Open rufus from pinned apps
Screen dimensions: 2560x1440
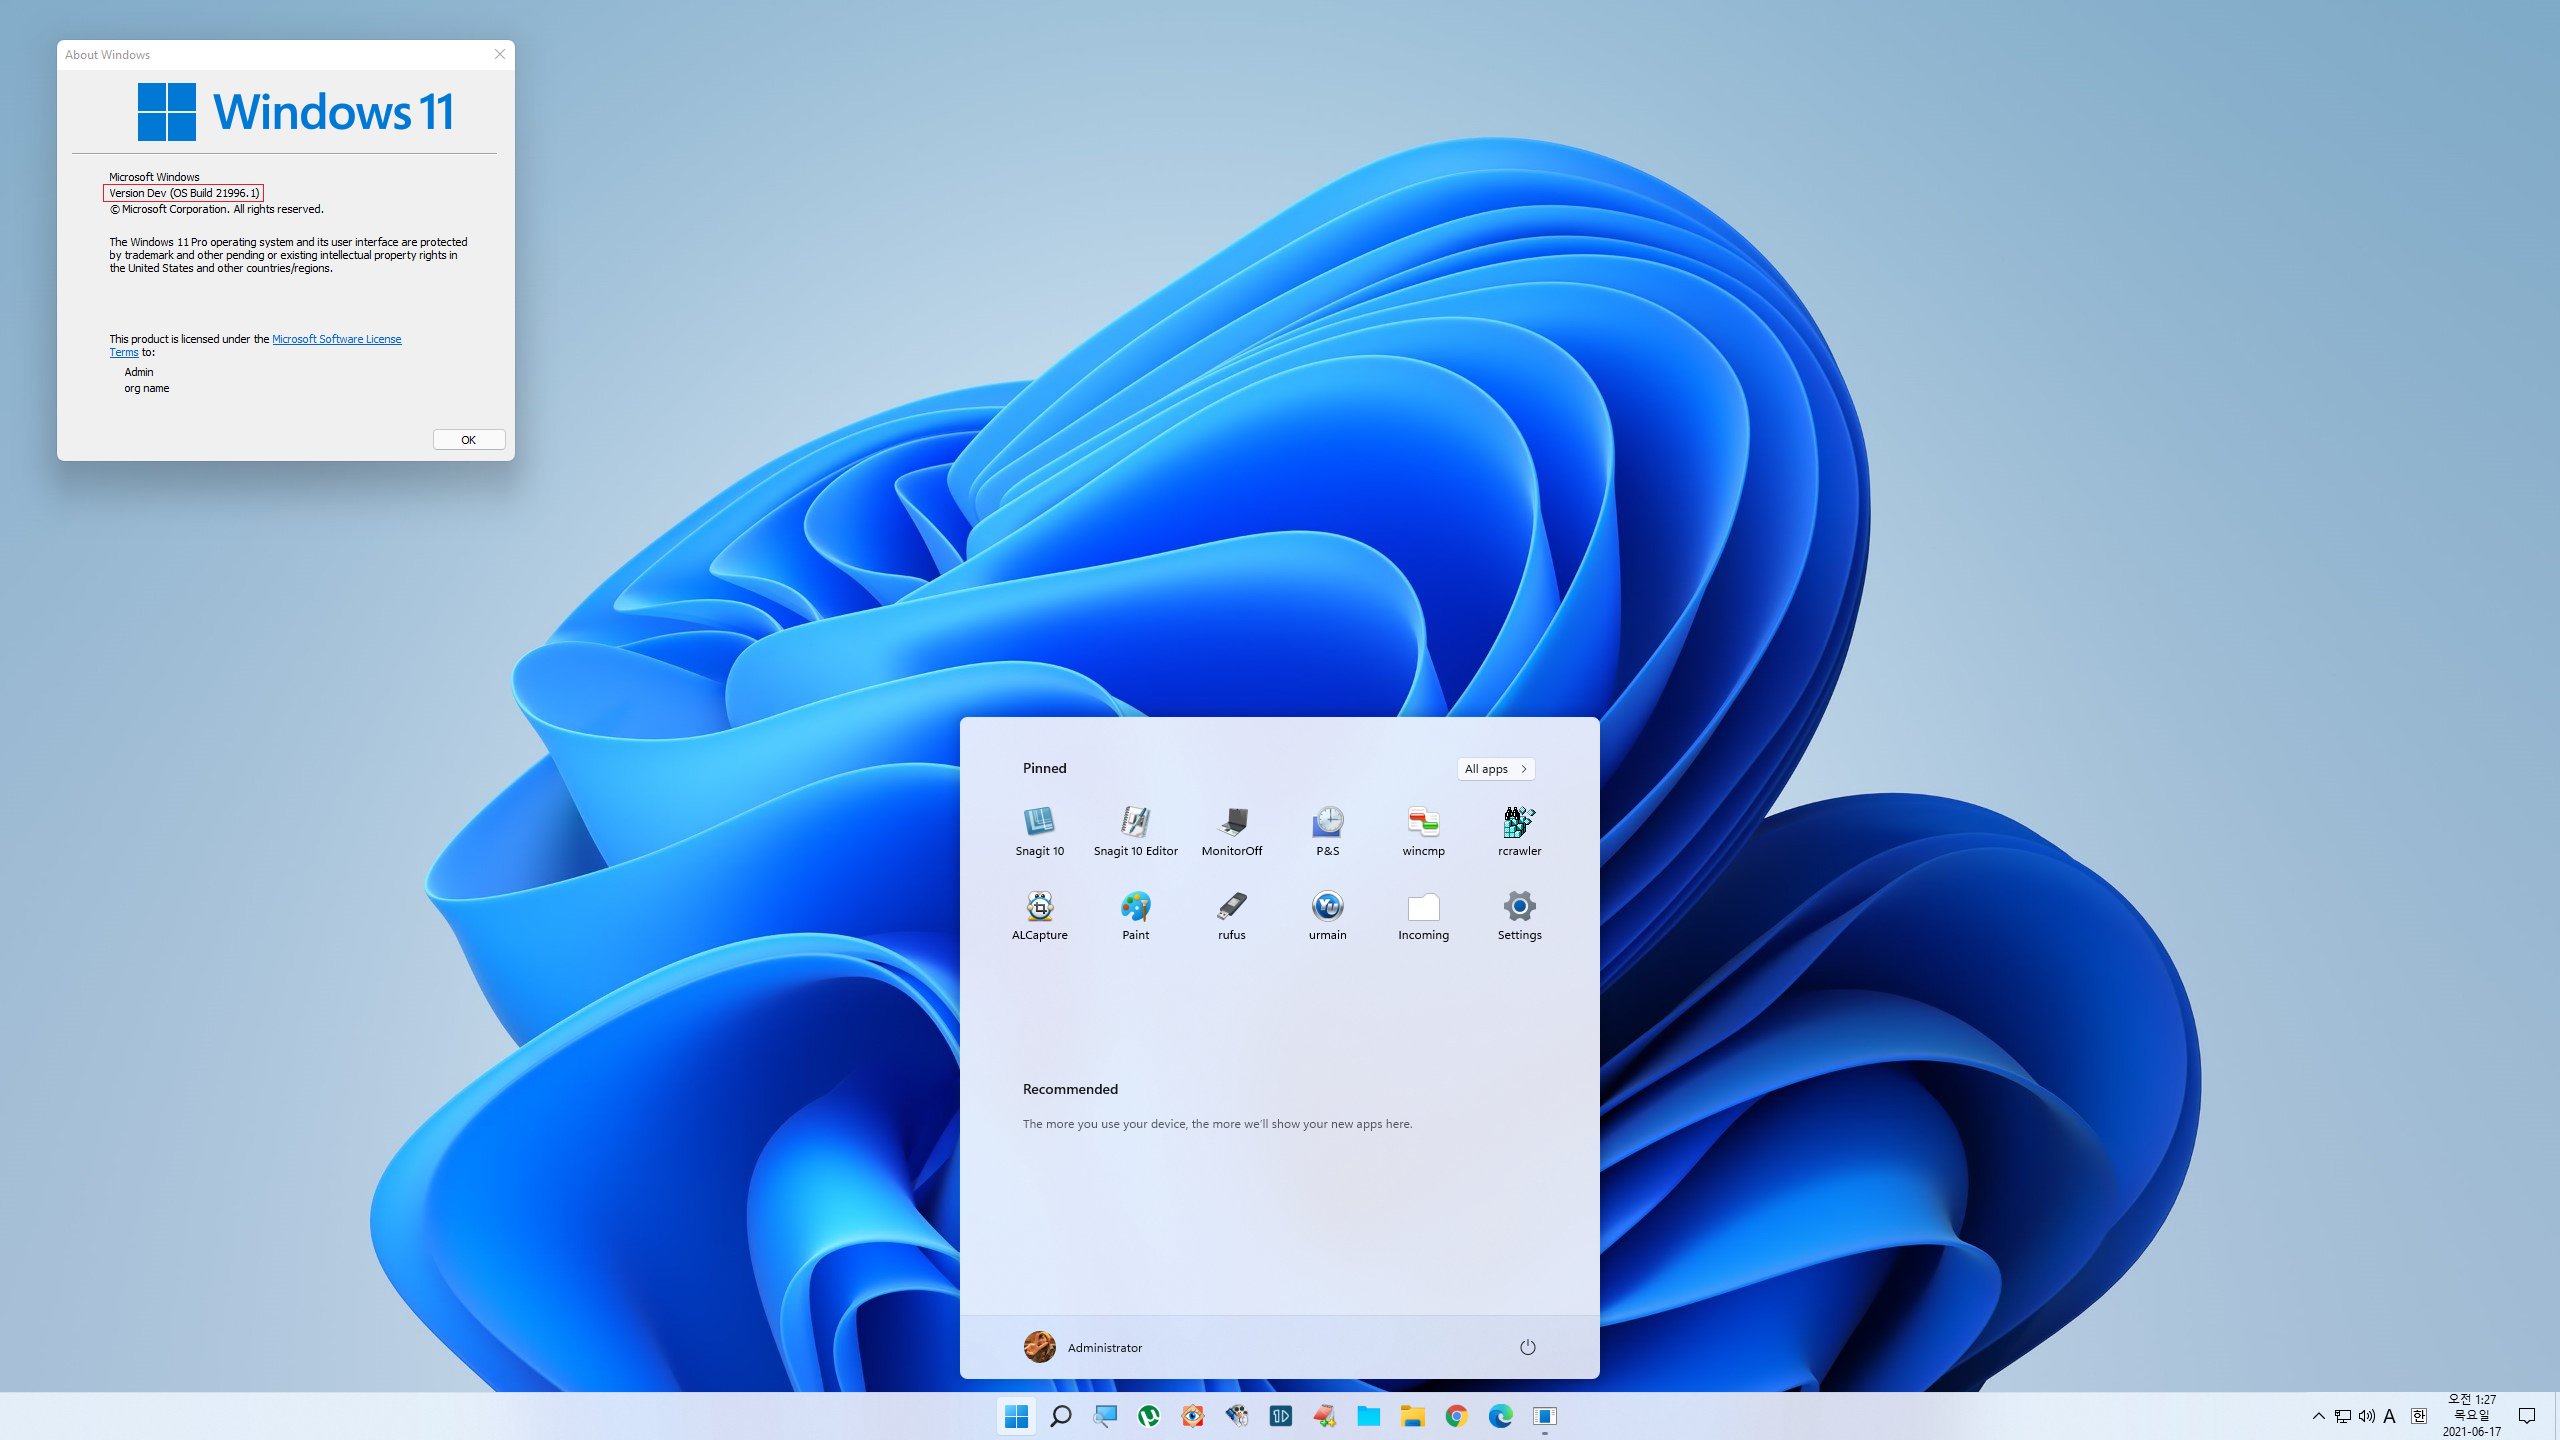point(1231,914)
